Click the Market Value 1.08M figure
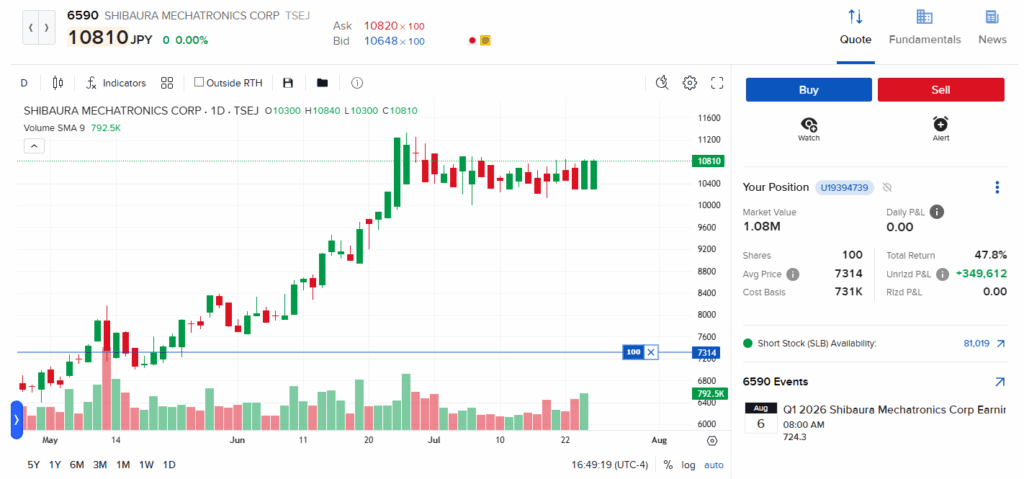The width and height of the screenshot is (1024, 479). (x=760, y=227)
